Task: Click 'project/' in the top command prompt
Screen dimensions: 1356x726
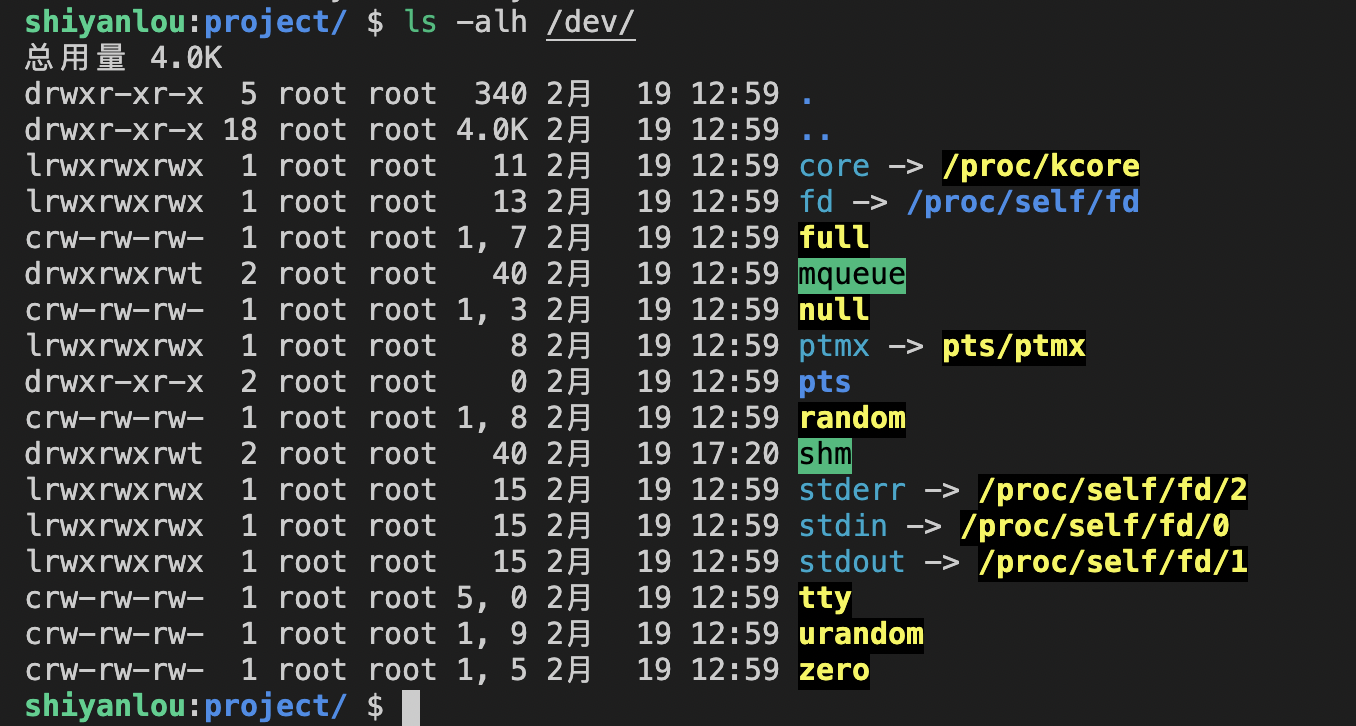Action: (277, 22)
